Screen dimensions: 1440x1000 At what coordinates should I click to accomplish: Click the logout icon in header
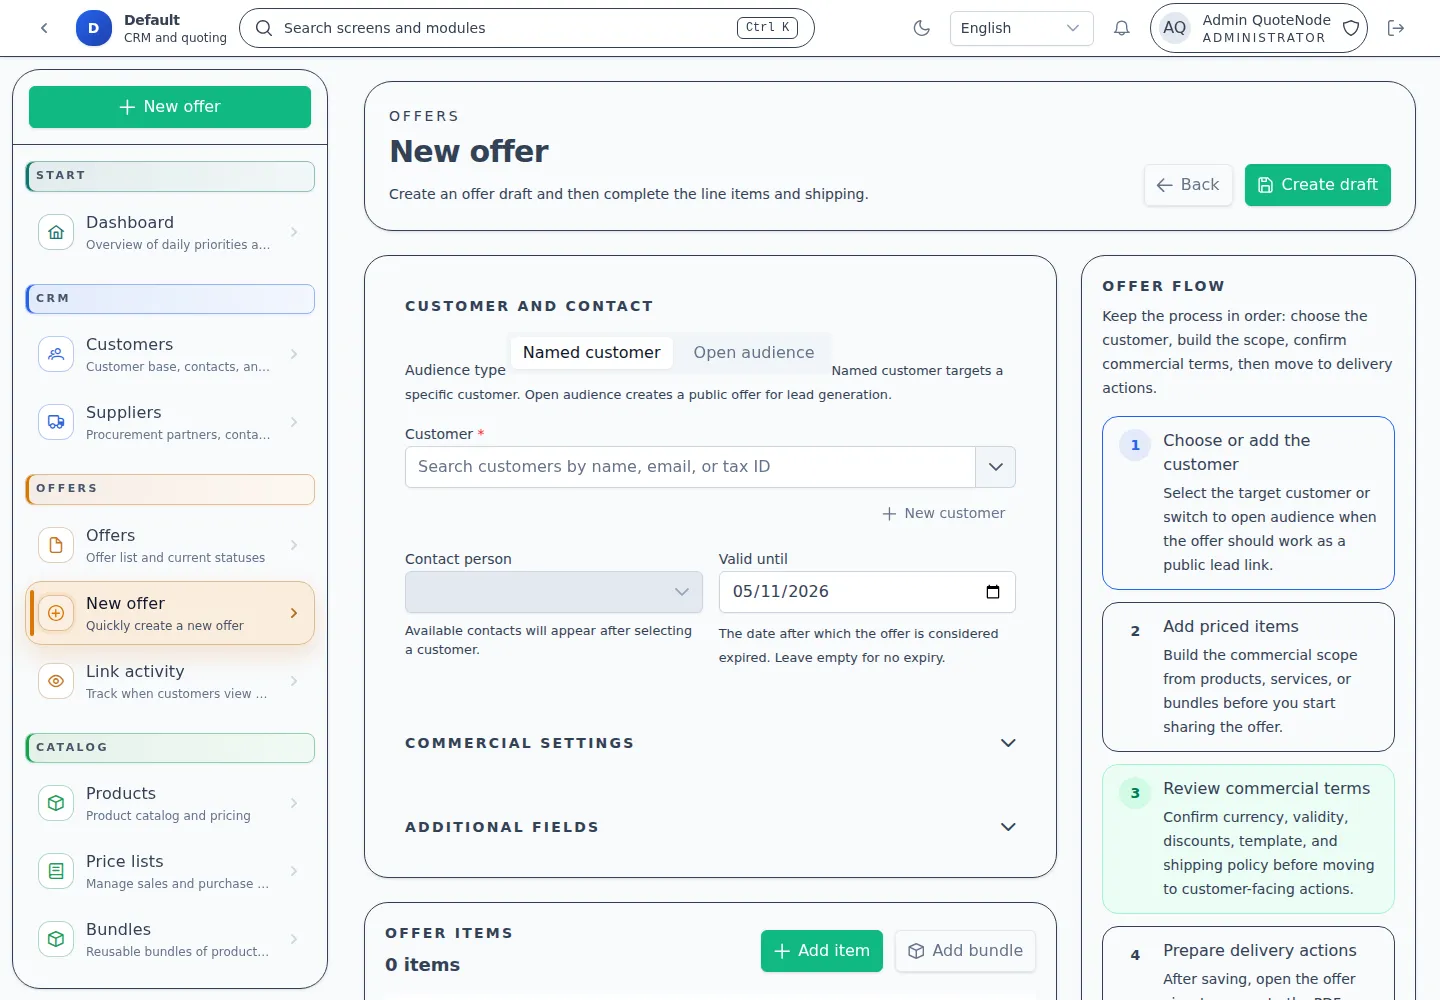coord(1396,28)
